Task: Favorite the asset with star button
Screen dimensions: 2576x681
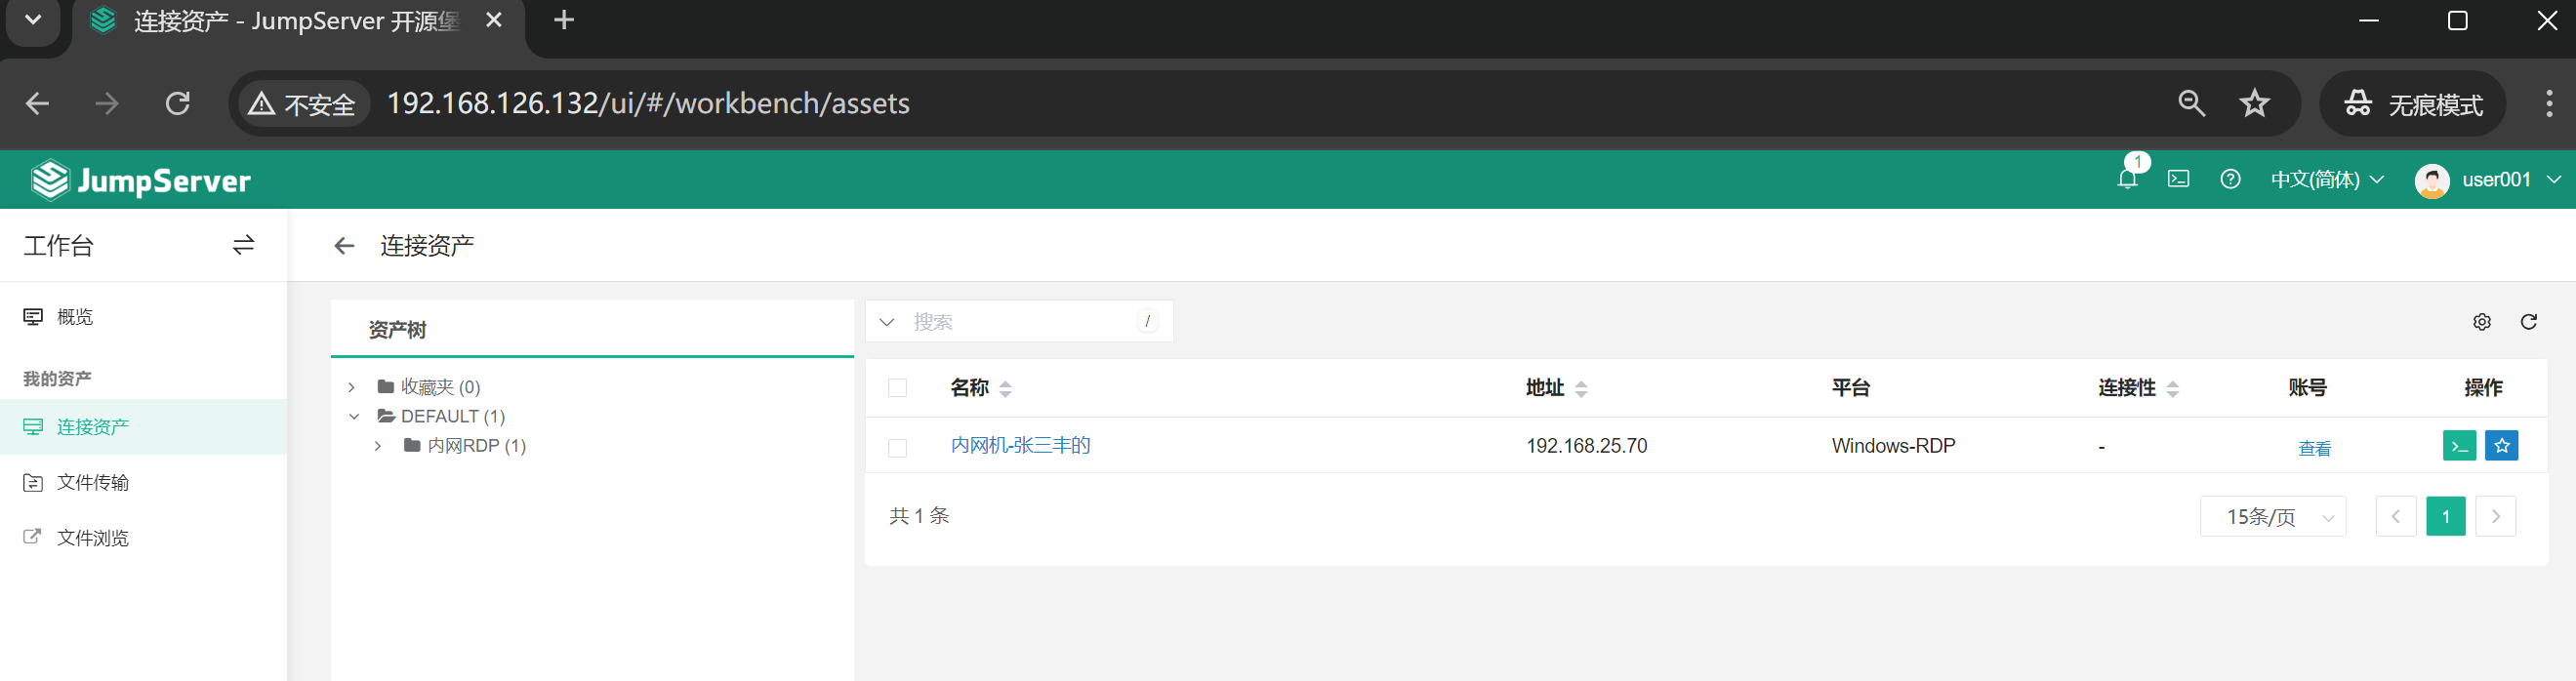Action: click(2502, 446)
